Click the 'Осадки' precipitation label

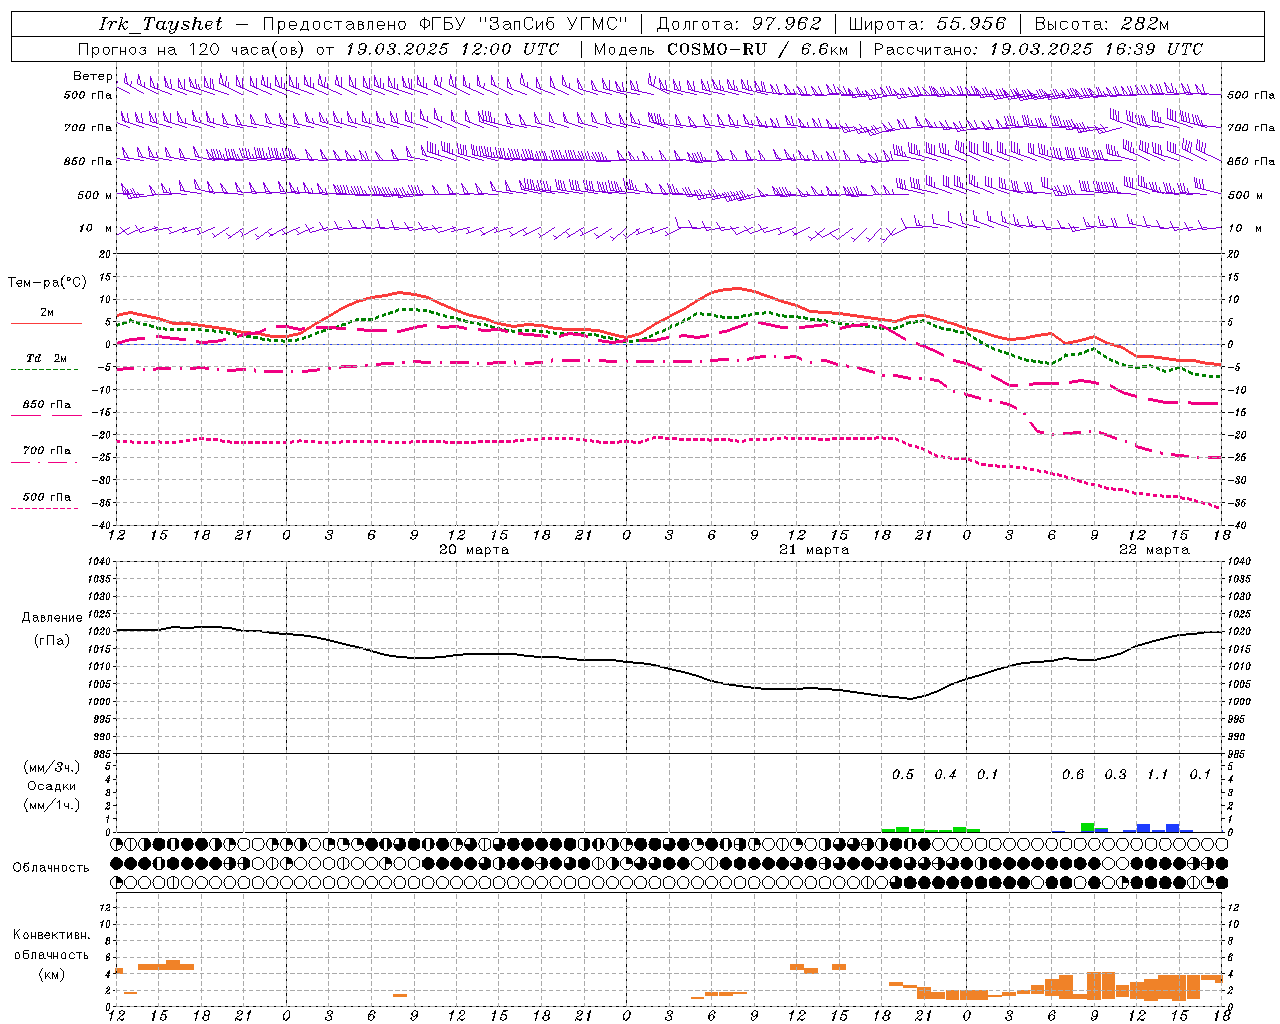pyautogui.click(x=52, y=786)
